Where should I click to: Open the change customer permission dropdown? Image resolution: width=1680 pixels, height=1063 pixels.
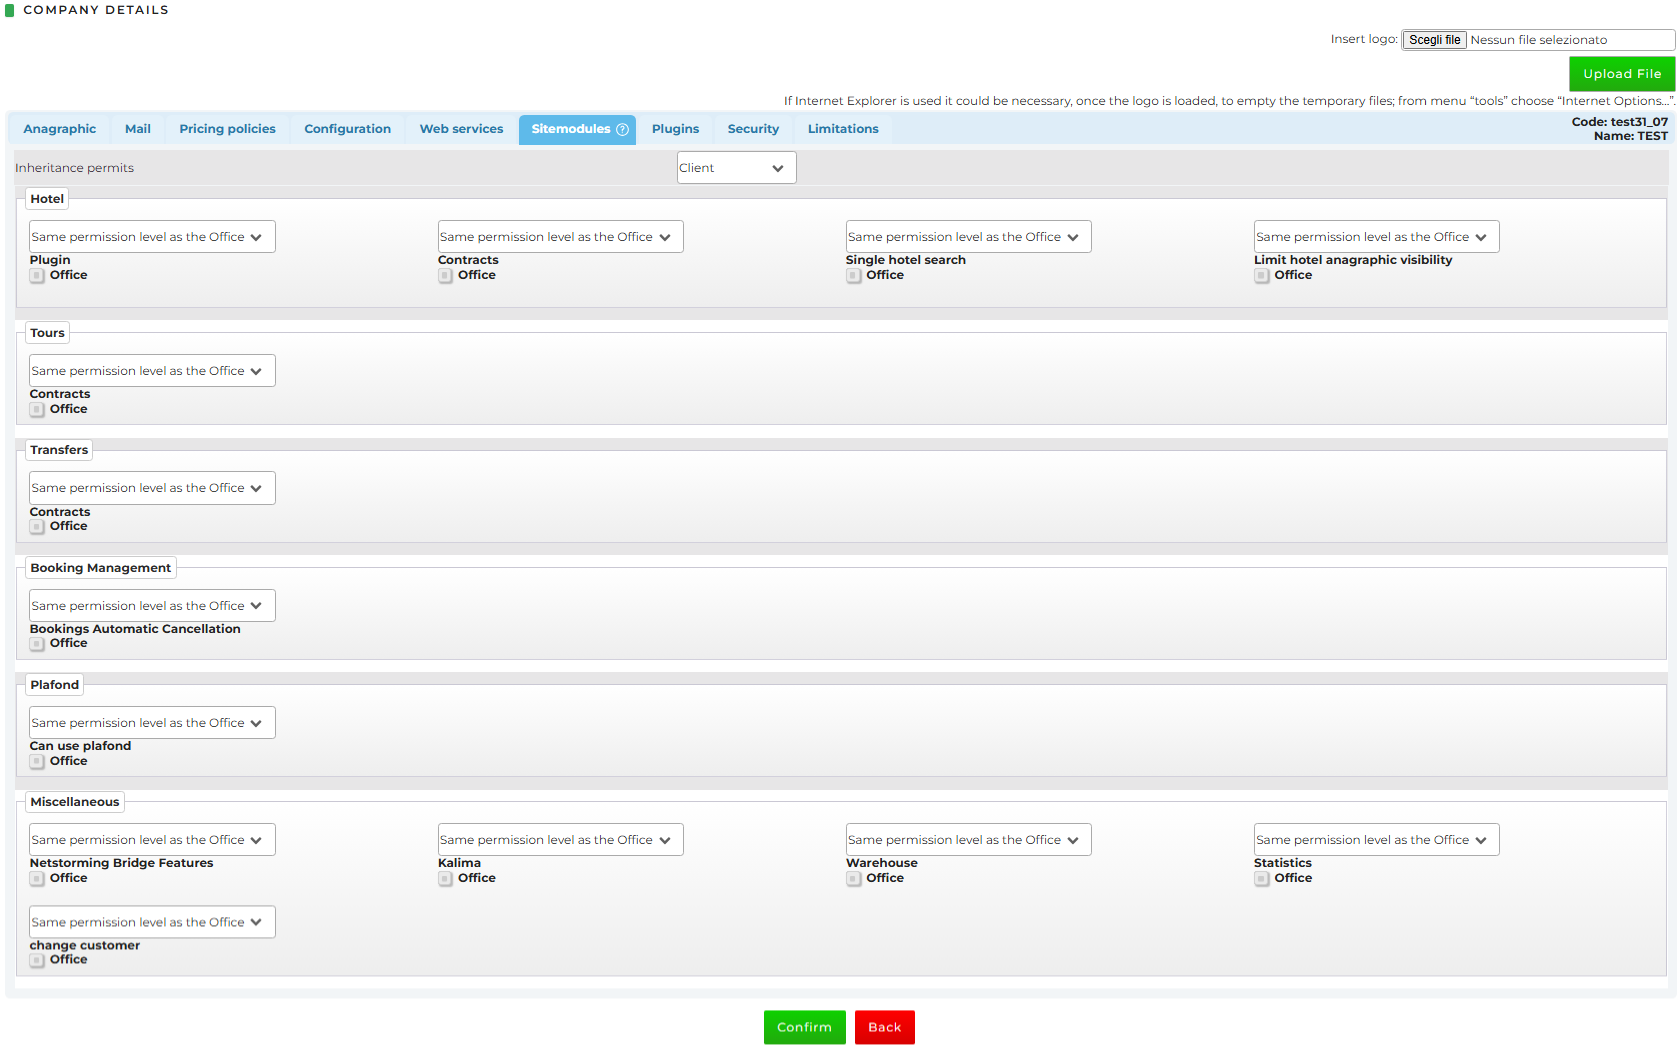point(152,922)
